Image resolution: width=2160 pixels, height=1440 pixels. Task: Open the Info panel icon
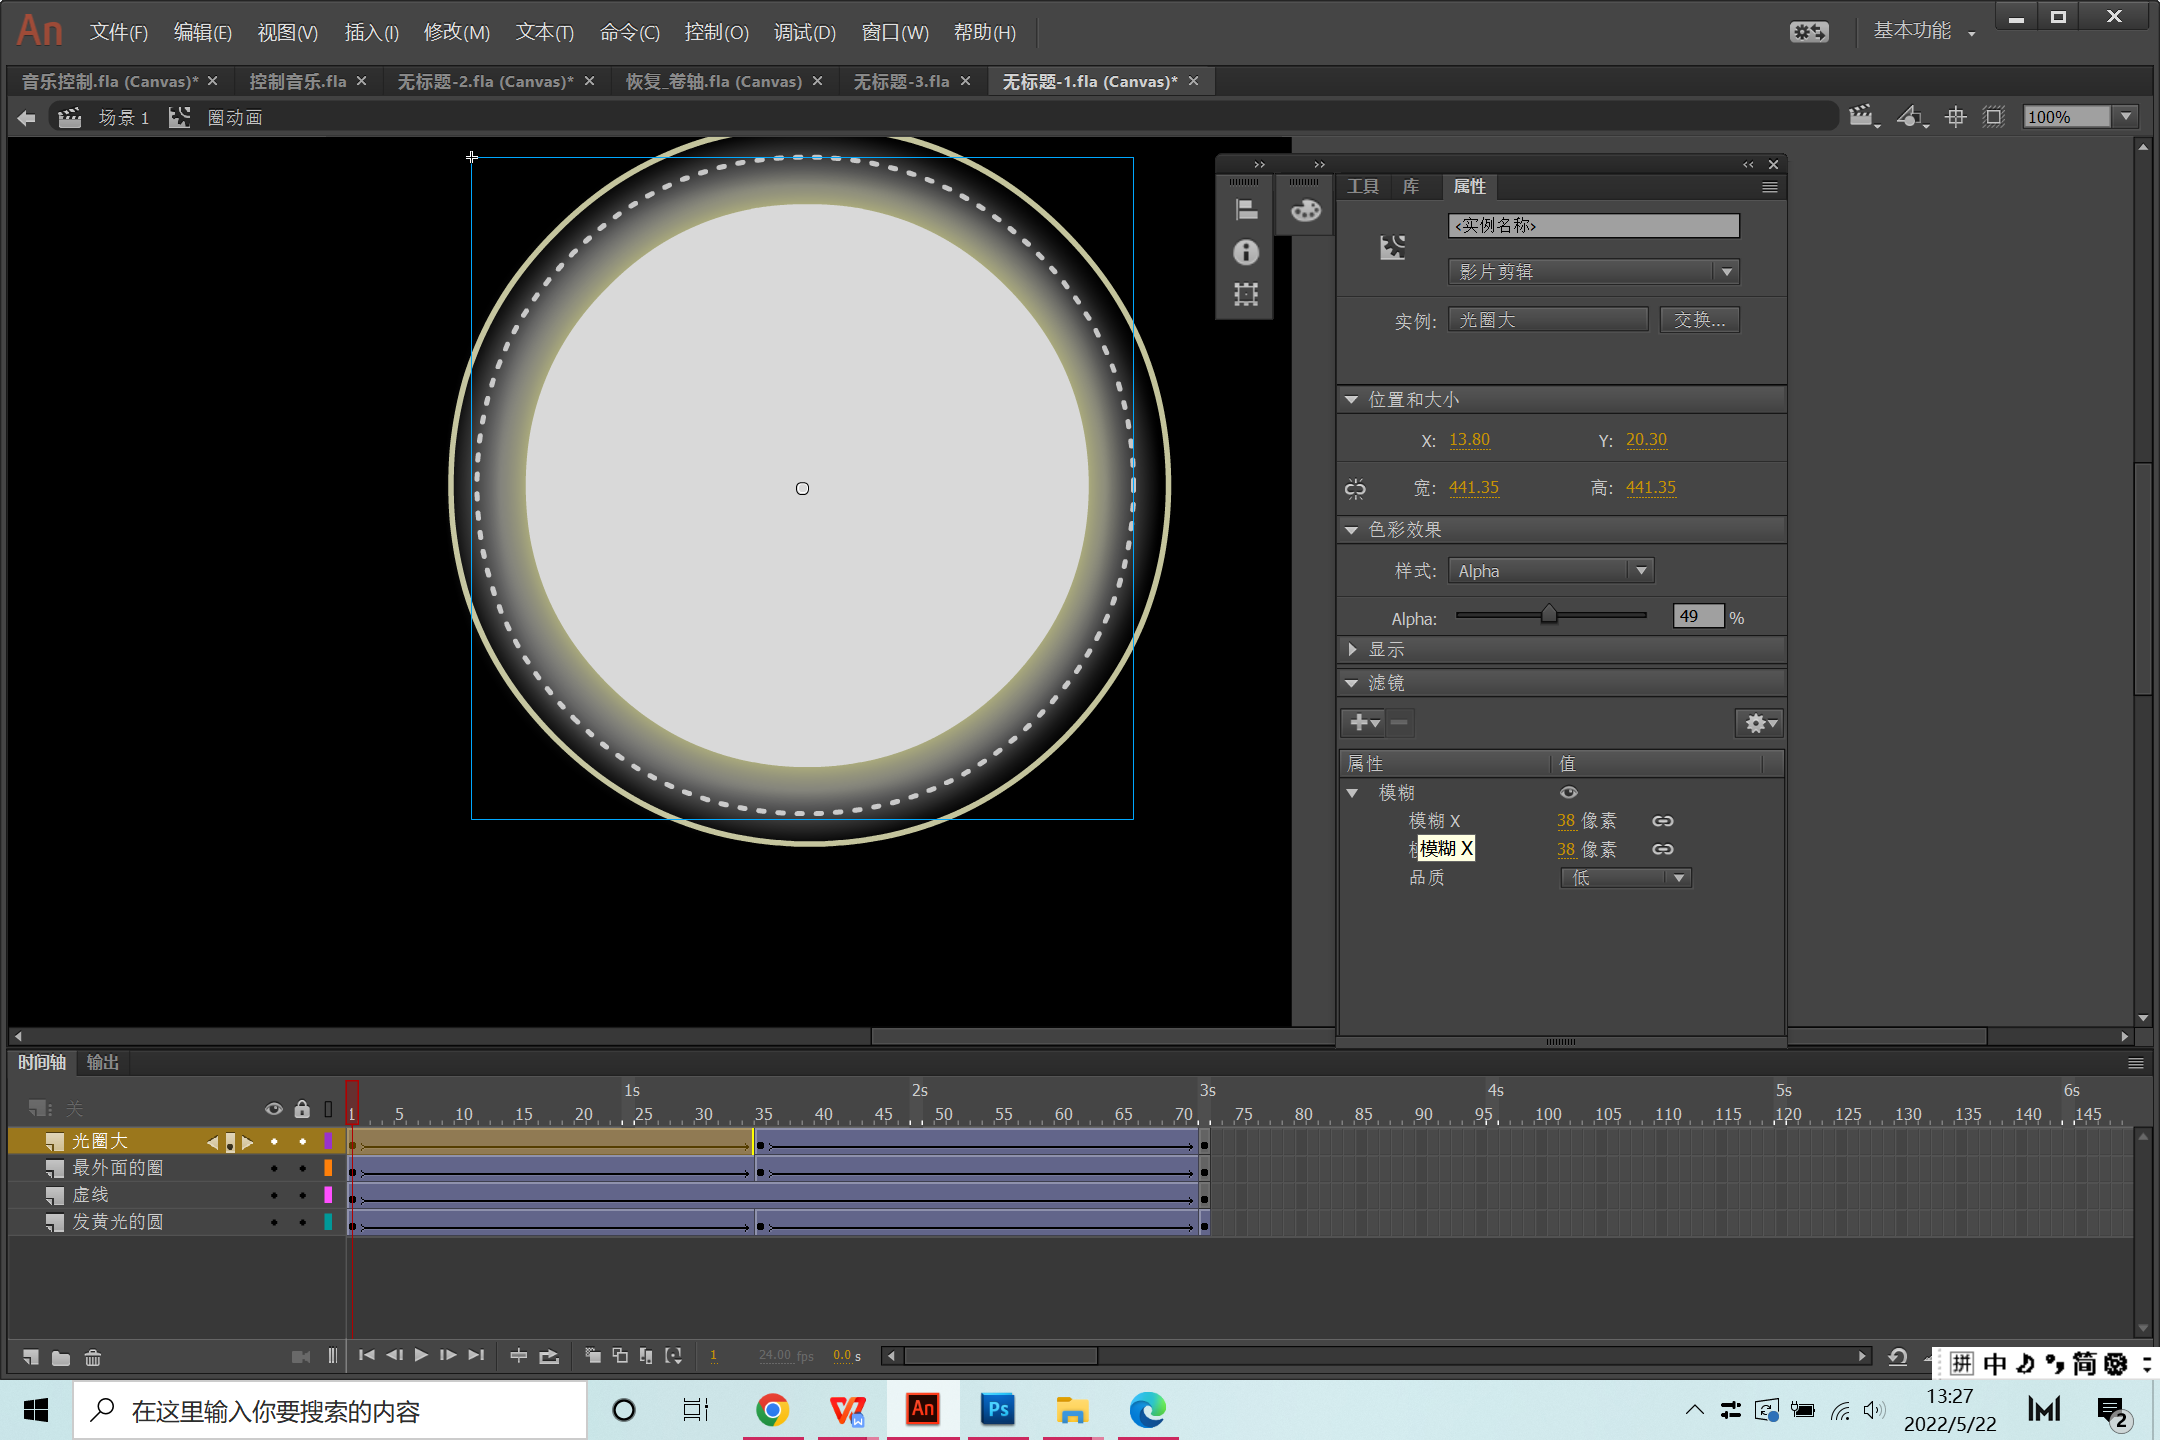point(1246,252)
